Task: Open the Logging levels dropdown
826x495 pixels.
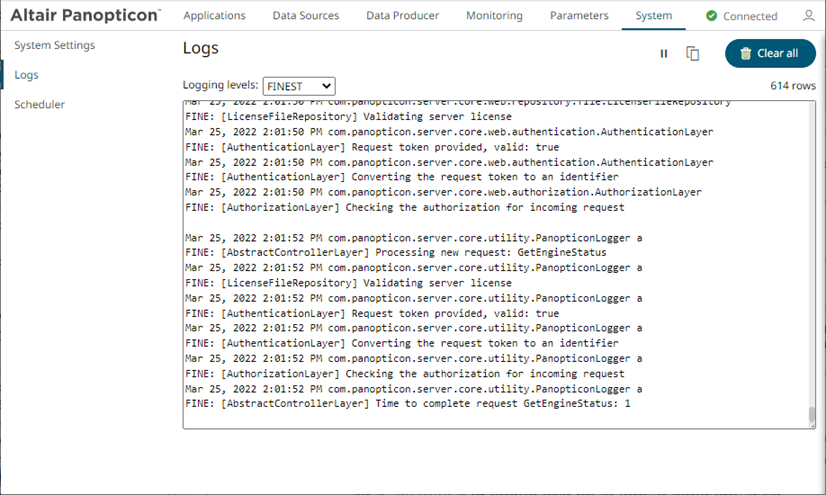Action: point(299,87)
